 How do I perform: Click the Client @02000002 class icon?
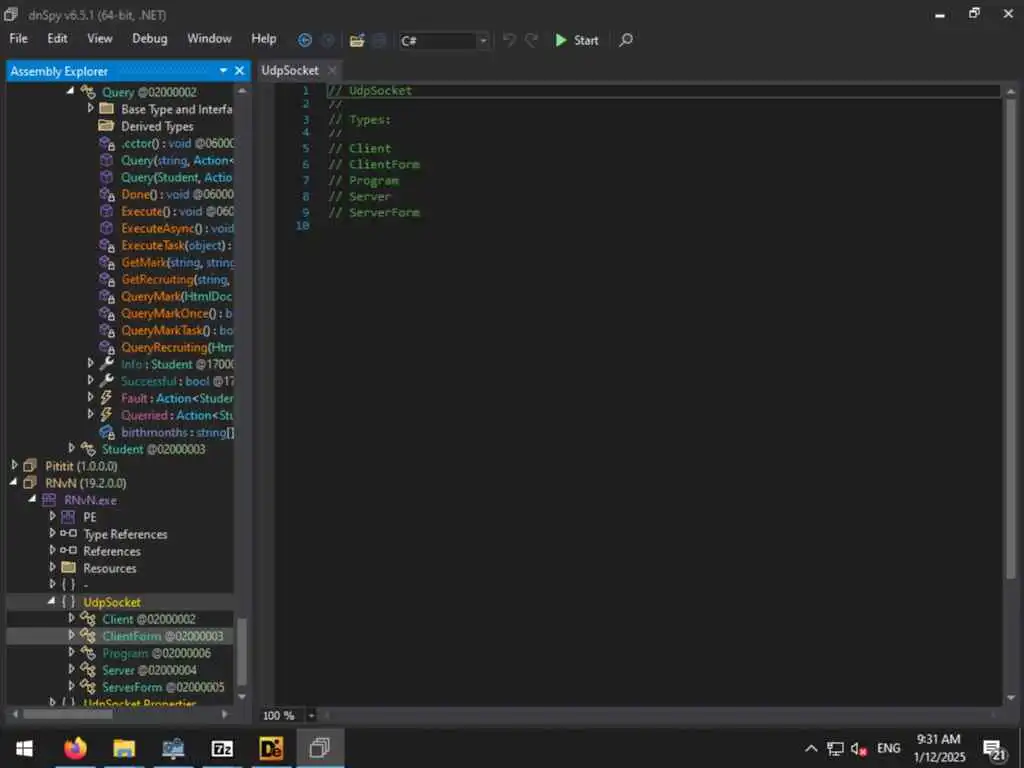pos(88,618)
